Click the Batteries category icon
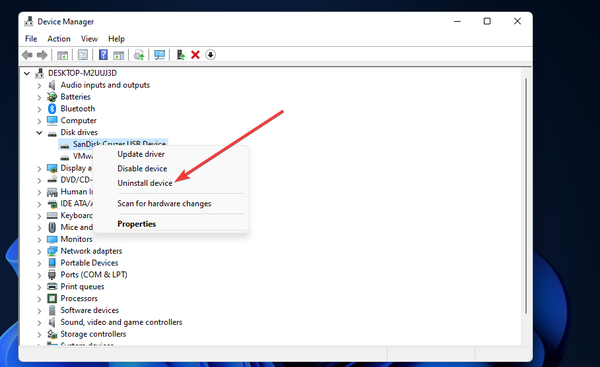 [52, 97]
